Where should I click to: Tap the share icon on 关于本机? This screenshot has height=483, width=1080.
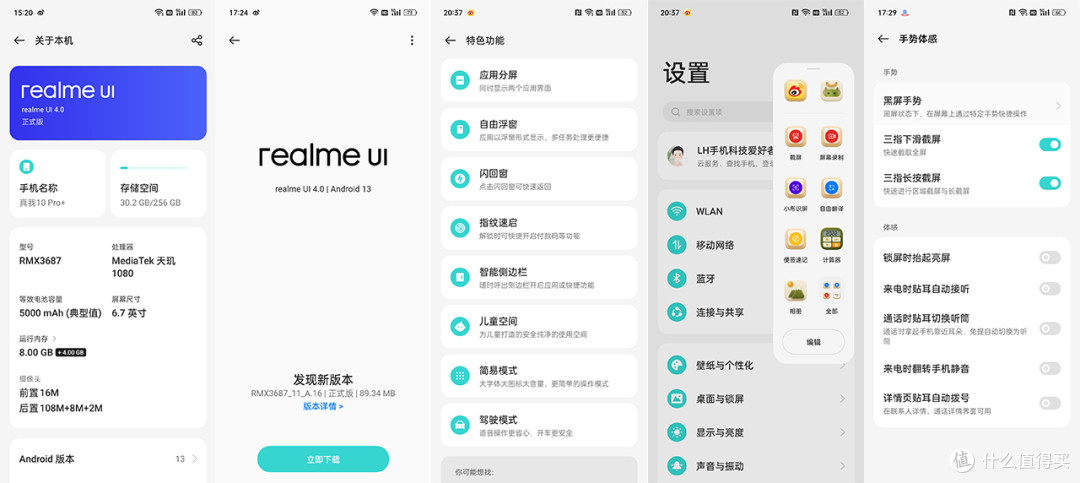tap(197, 41)
